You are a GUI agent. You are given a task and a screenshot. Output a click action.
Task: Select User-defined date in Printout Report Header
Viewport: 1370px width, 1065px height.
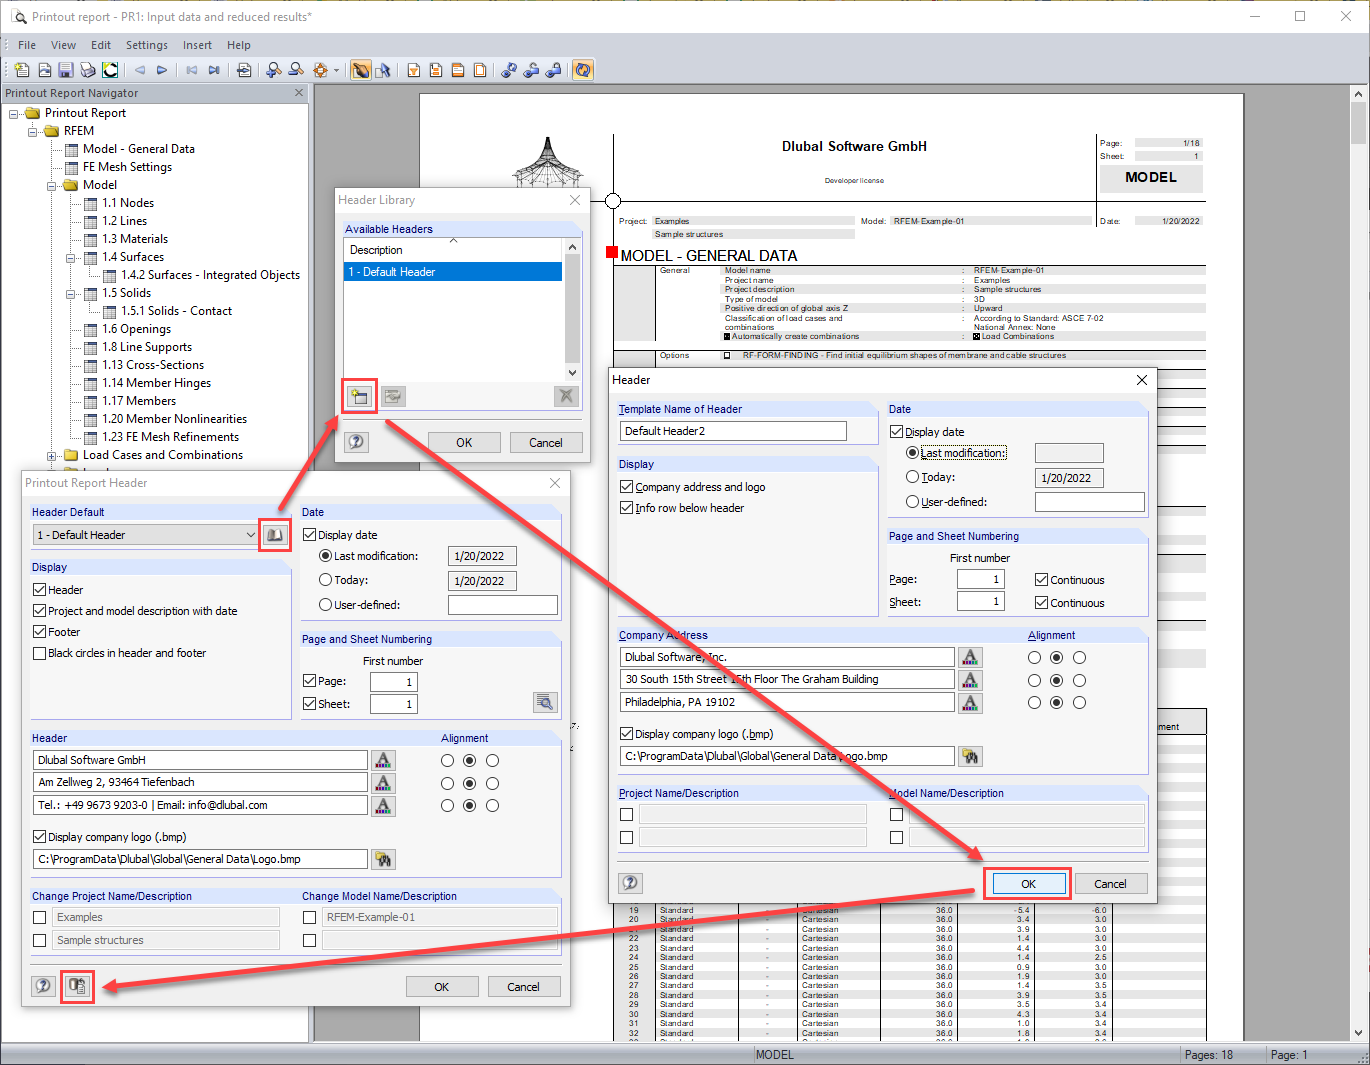(x=325, y=605)
